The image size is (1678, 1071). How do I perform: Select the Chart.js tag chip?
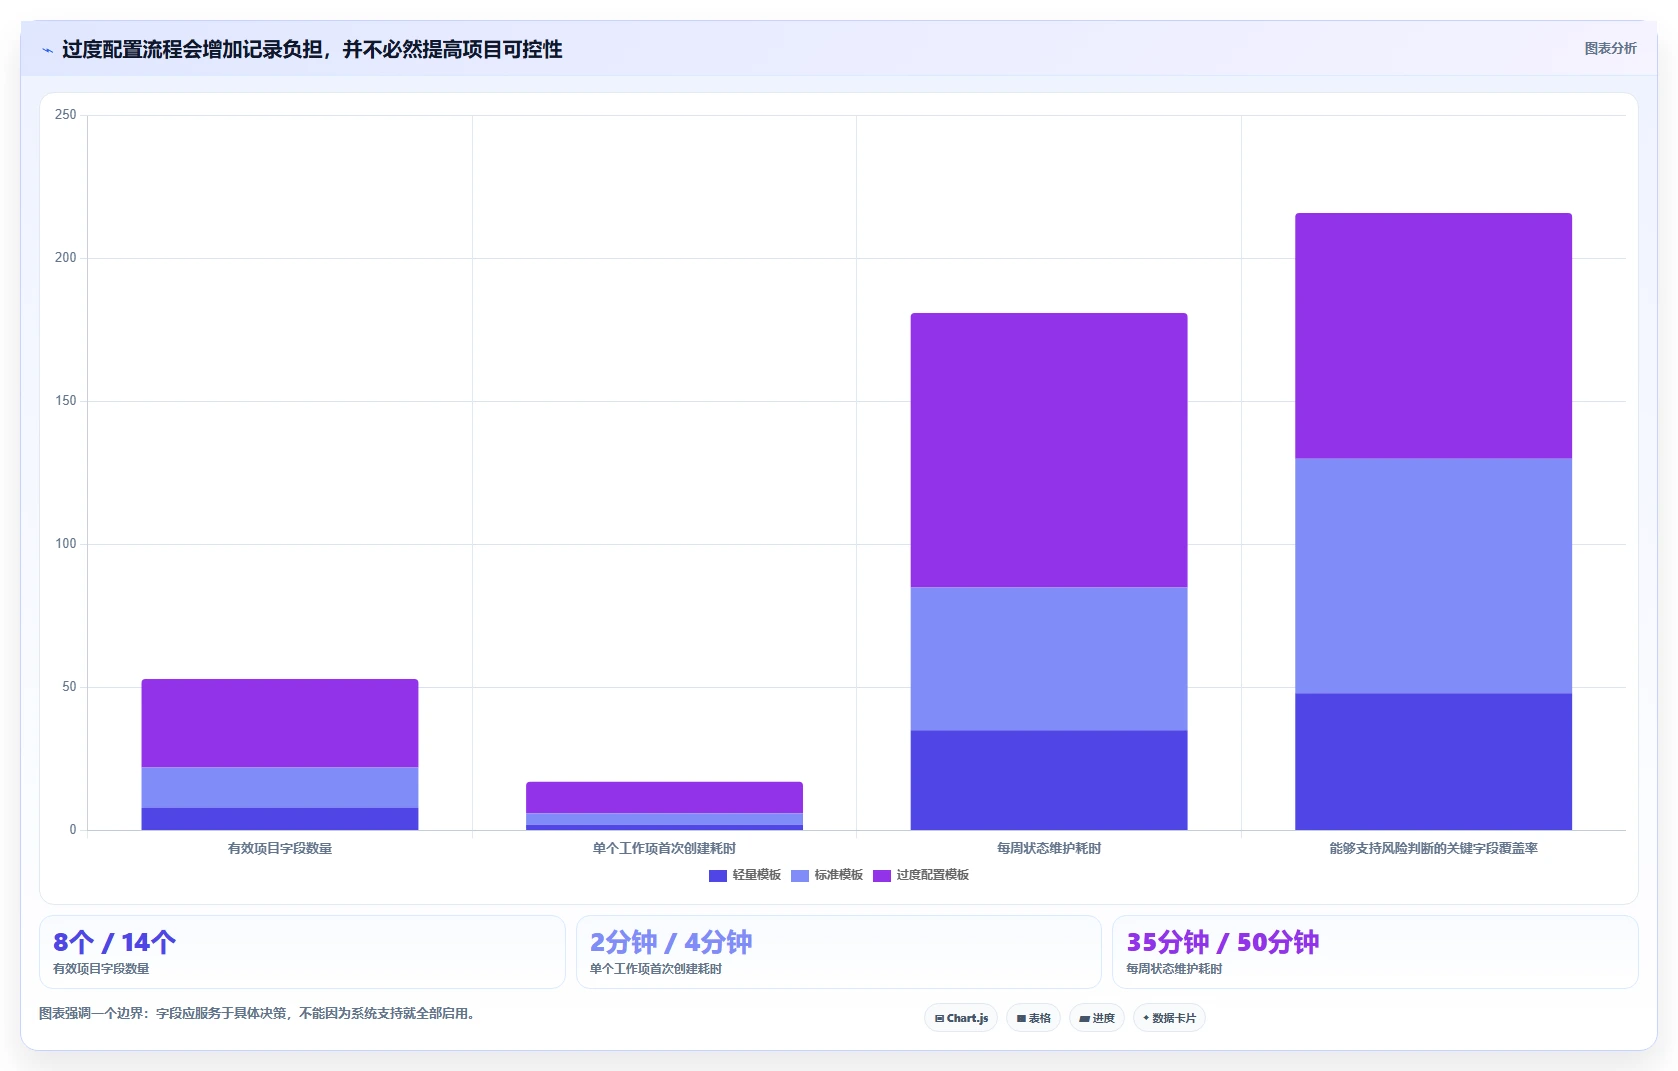coord(961,1018)
